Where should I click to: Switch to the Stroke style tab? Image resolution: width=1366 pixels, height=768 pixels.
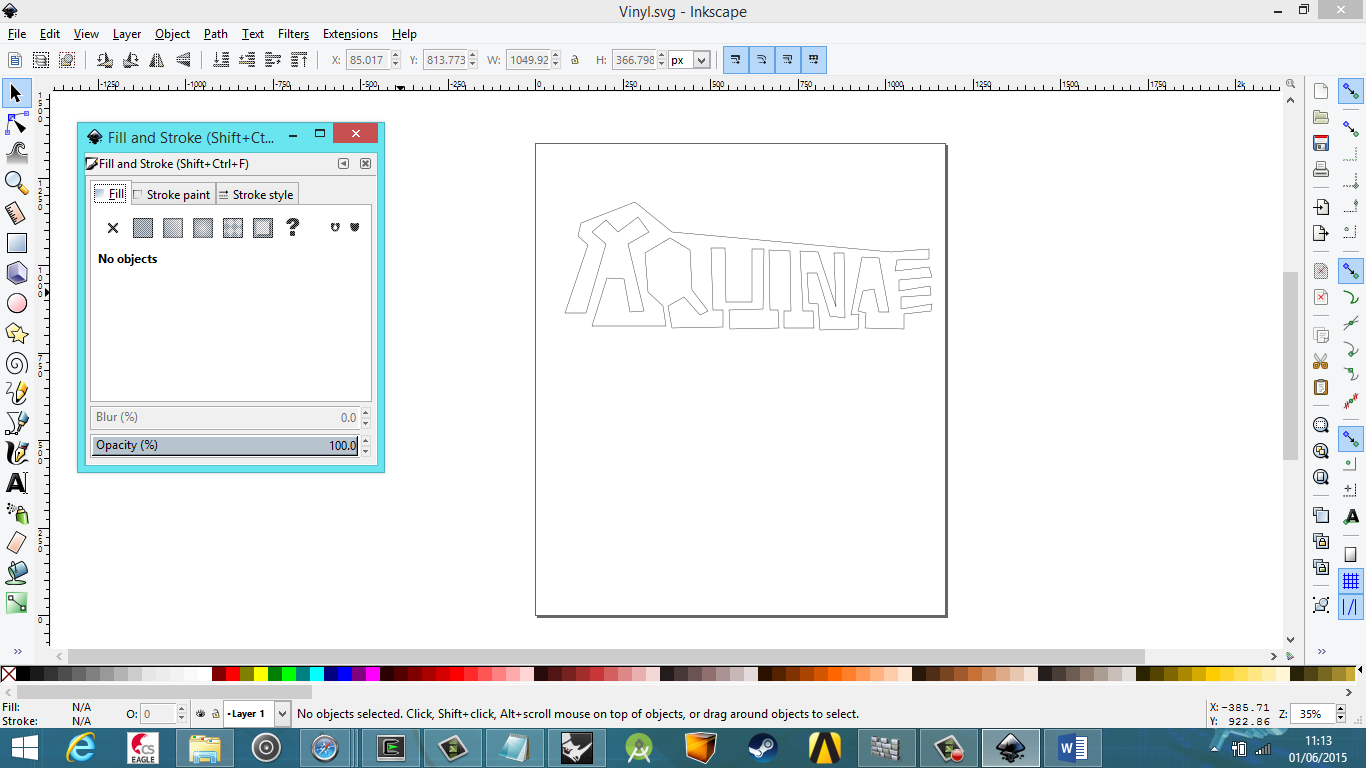click(256, 194)
